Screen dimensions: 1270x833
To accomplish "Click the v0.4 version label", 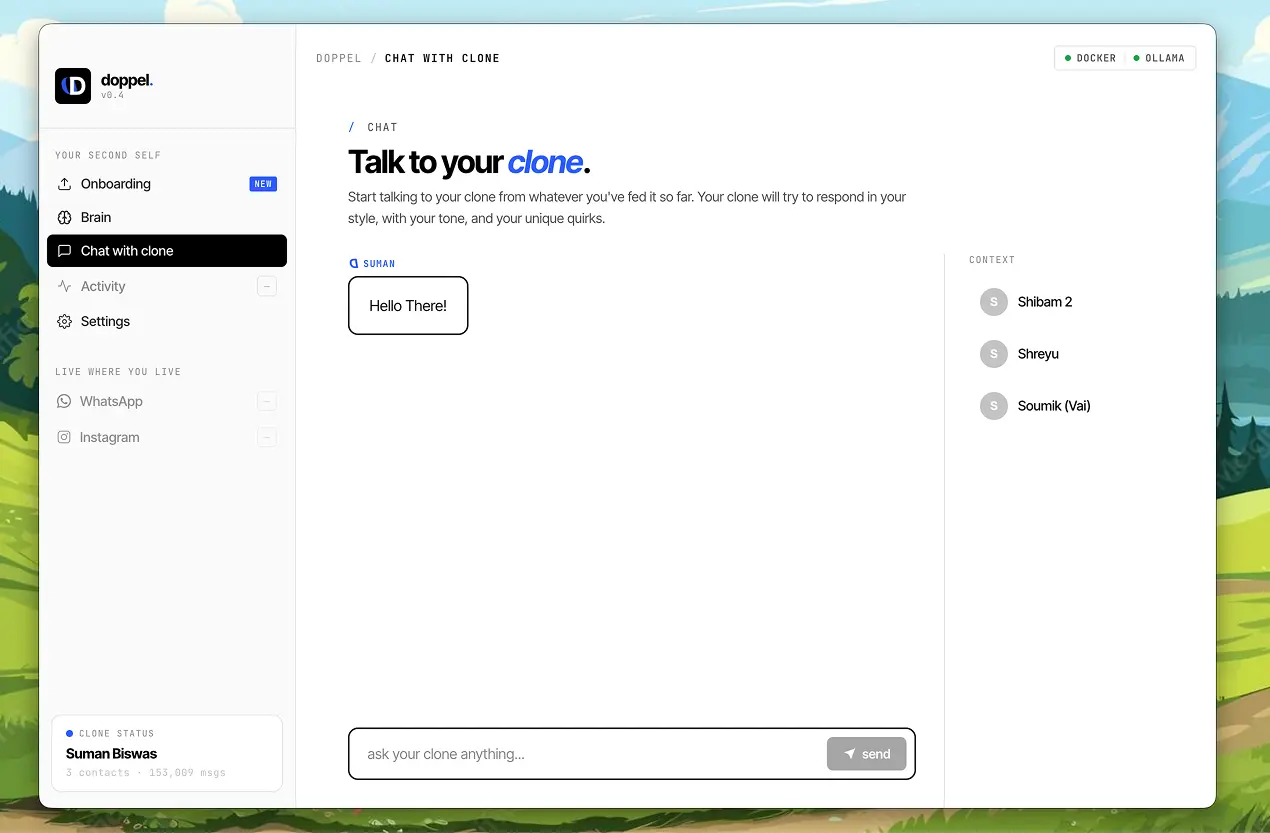I will 111,96.
